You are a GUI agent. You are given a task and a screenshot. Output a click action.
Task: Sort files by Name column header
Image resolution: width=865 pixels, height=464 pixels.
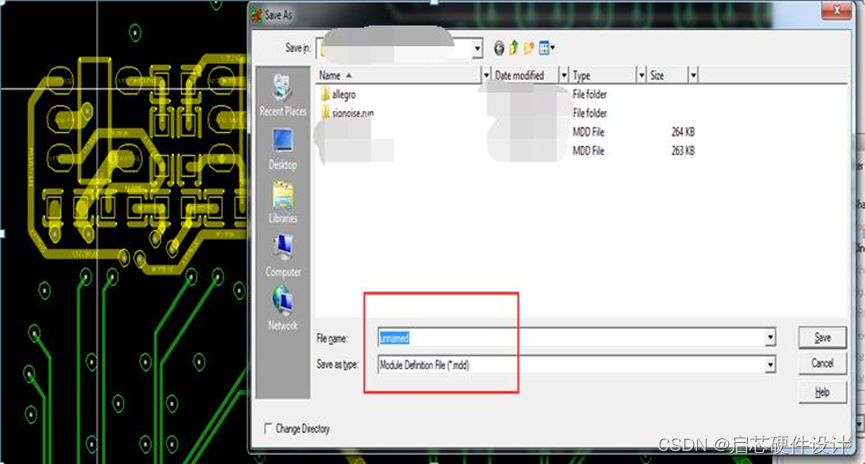click(x=400, y=75)
